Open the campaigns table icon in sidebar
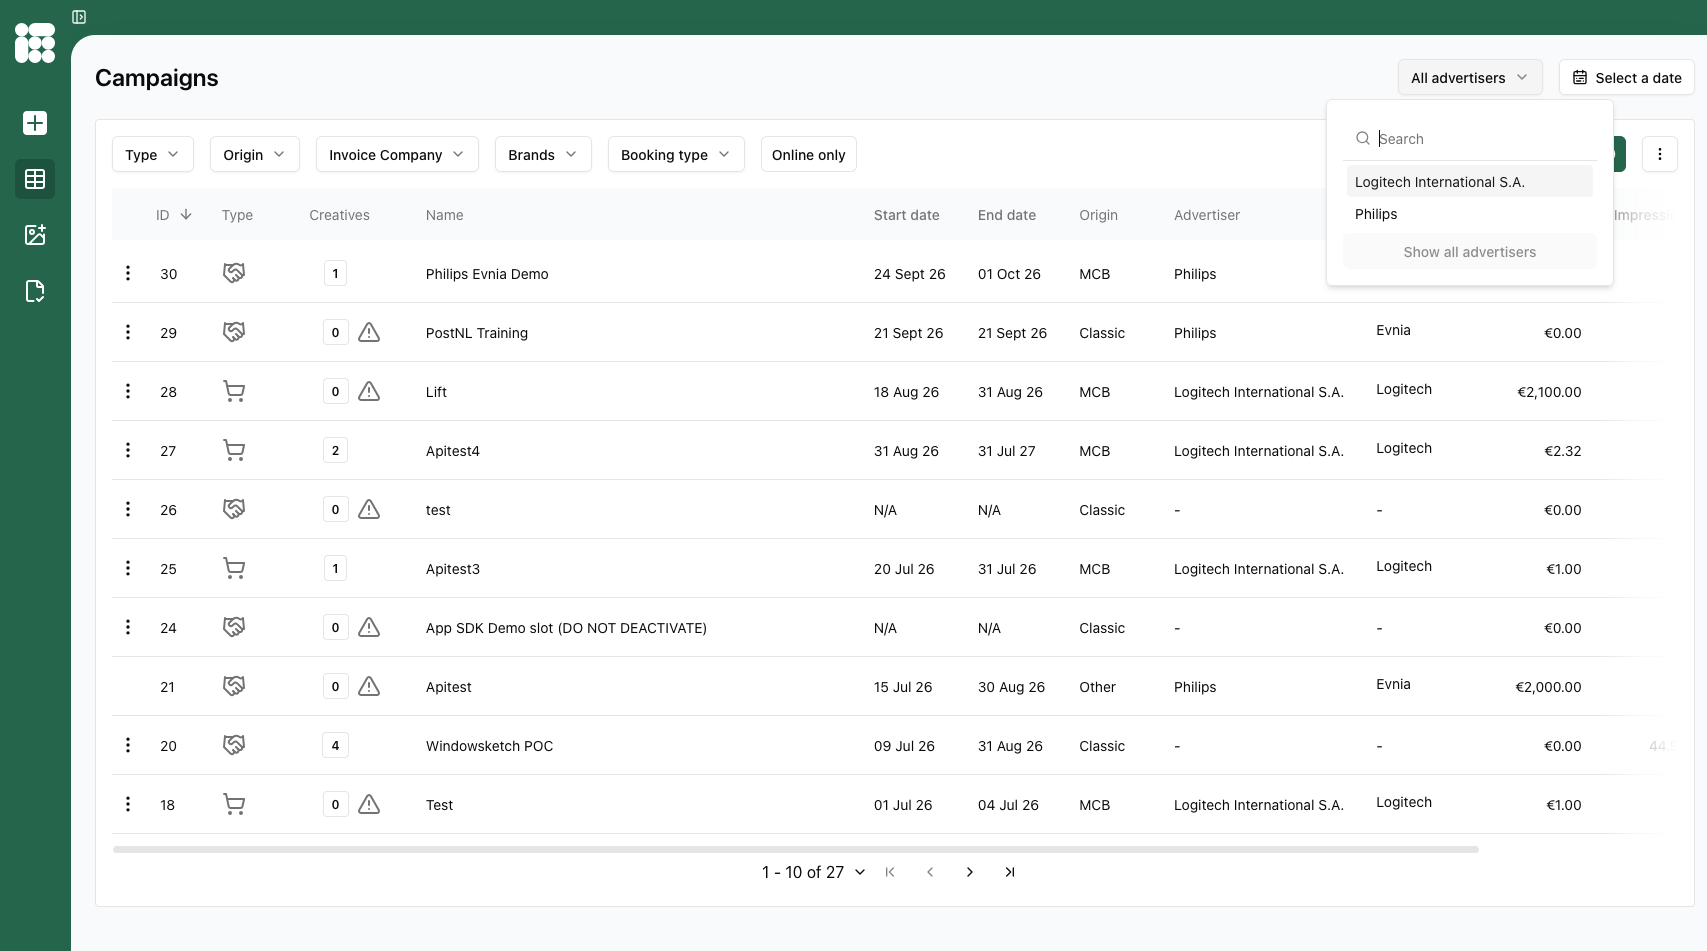The height and width of the screenshot is (951, 1707). [35, 179]
